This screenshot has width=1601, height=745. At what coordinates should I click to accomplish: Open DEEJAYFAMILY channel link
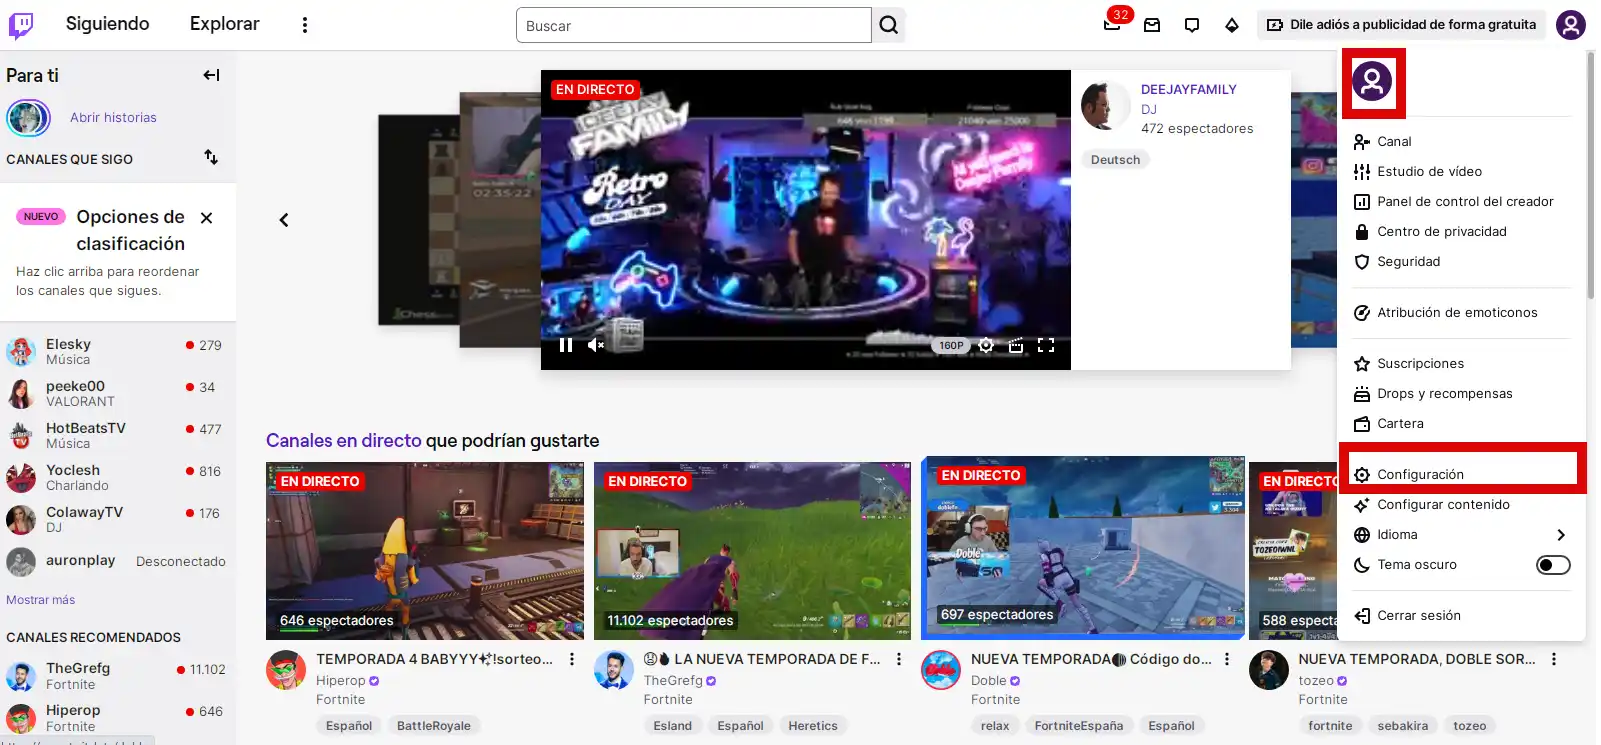[1189, 90]
